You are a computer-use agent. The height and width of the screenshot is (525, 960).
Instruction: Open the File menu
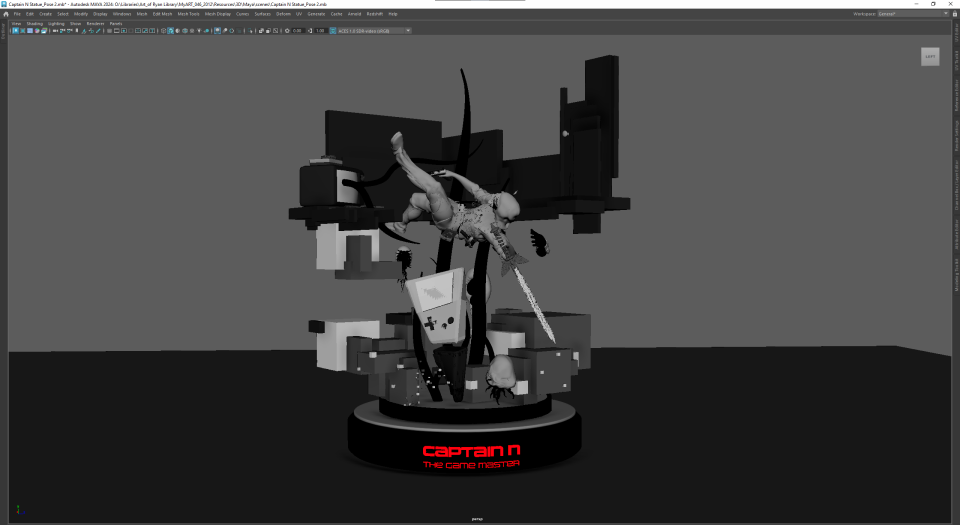(x=17, y=13)
